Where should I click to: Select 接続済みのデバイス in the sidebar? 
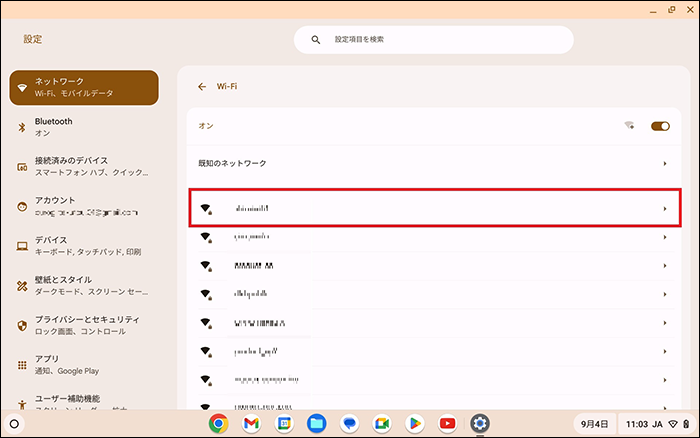(x=83, y=166)
